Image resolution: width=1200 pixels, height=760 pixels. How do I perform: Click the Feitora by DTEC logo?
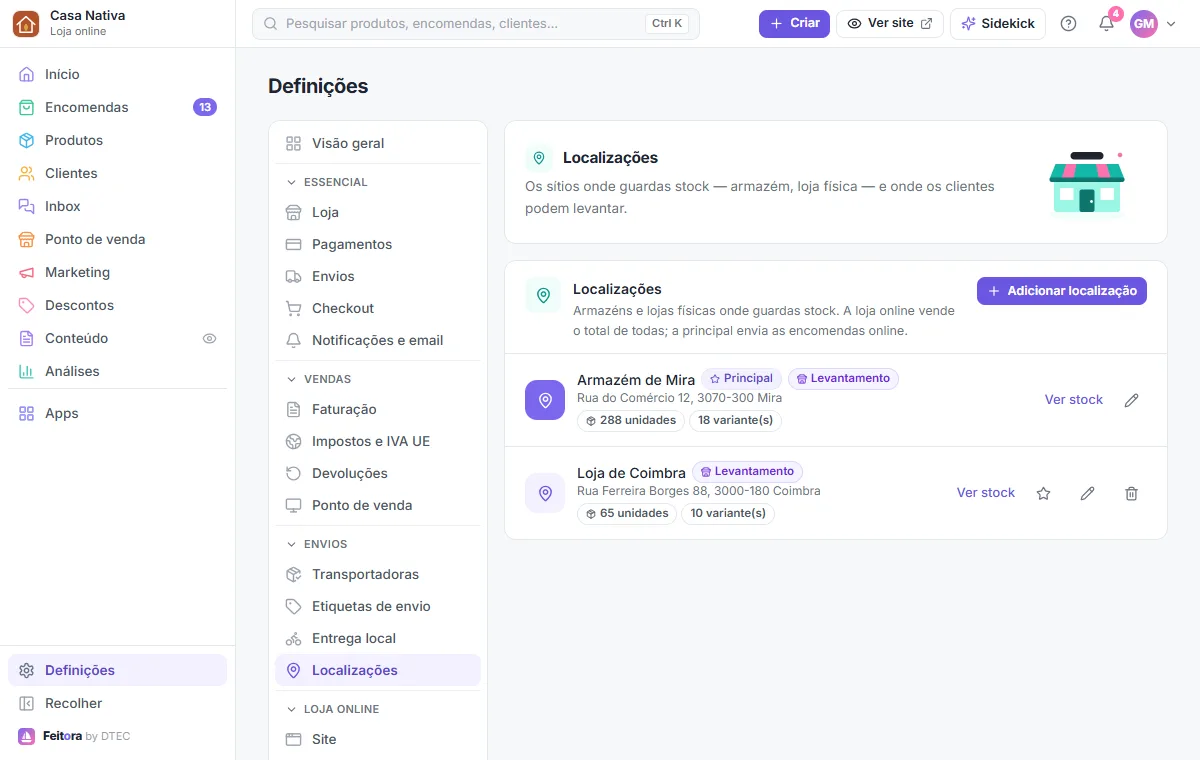coord(74,736)
